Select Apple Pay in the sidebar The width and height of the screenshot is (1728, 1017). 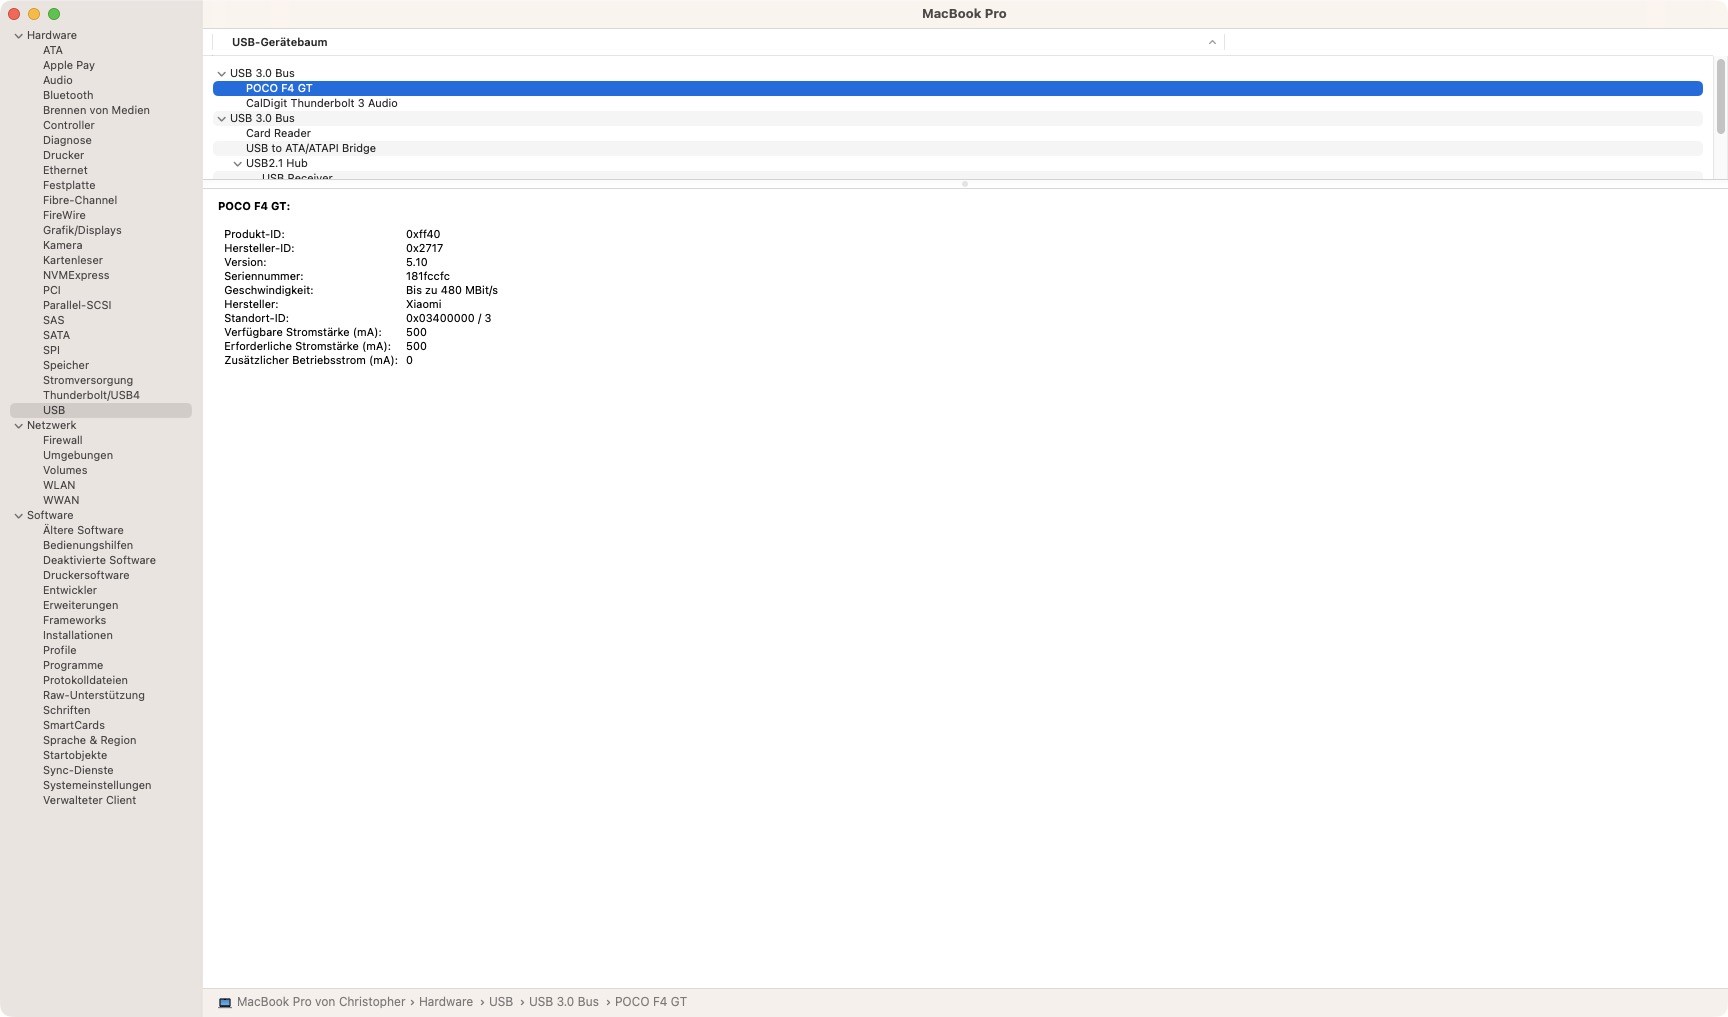pyautogui.click(x=69, y=65)
